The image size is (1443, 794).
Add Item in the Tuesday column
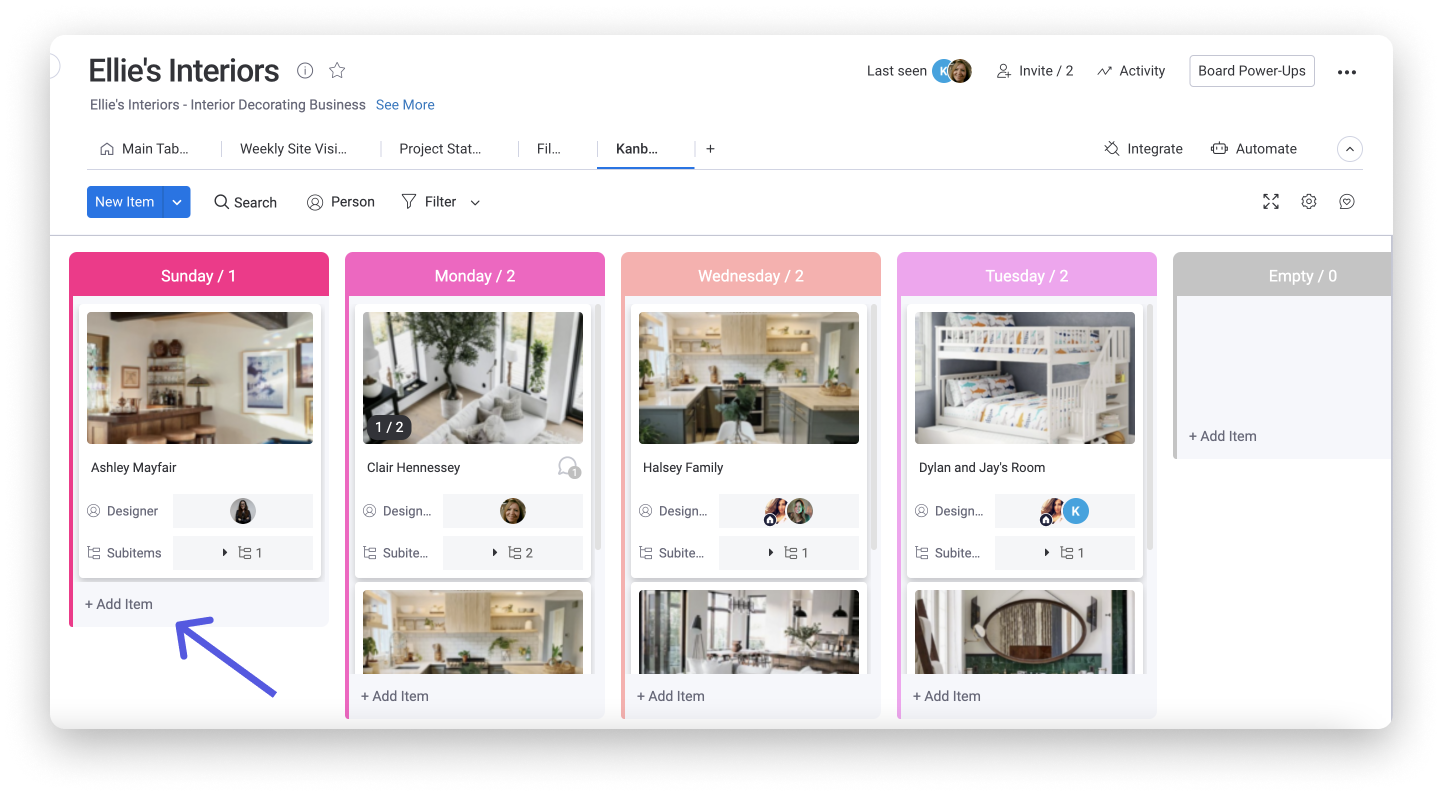(x=947, y=696)
